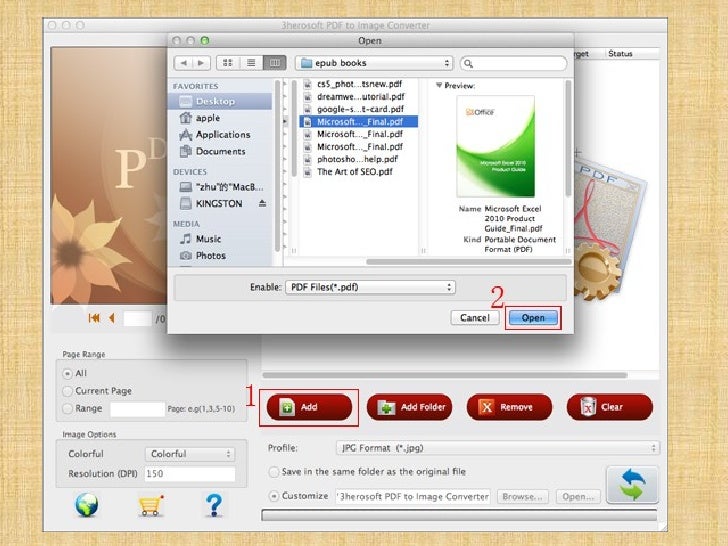Go forward in the Open dialog
The width and height of the screenshot is (728, 546).
pyautogui.click(x=201, y=63)
